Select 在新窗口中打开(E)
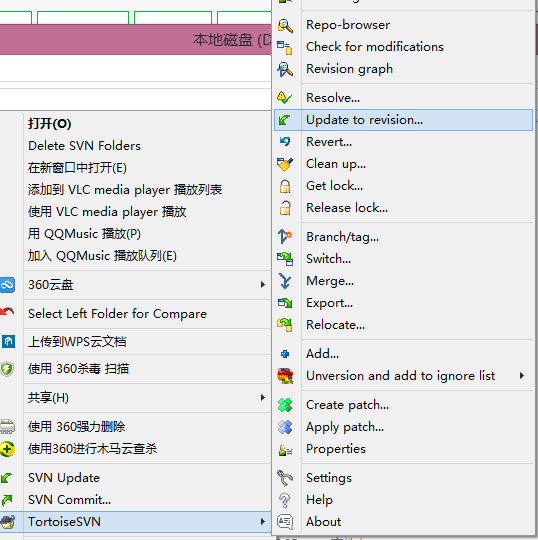Viewport: 538px width, 540px height. 136,168
